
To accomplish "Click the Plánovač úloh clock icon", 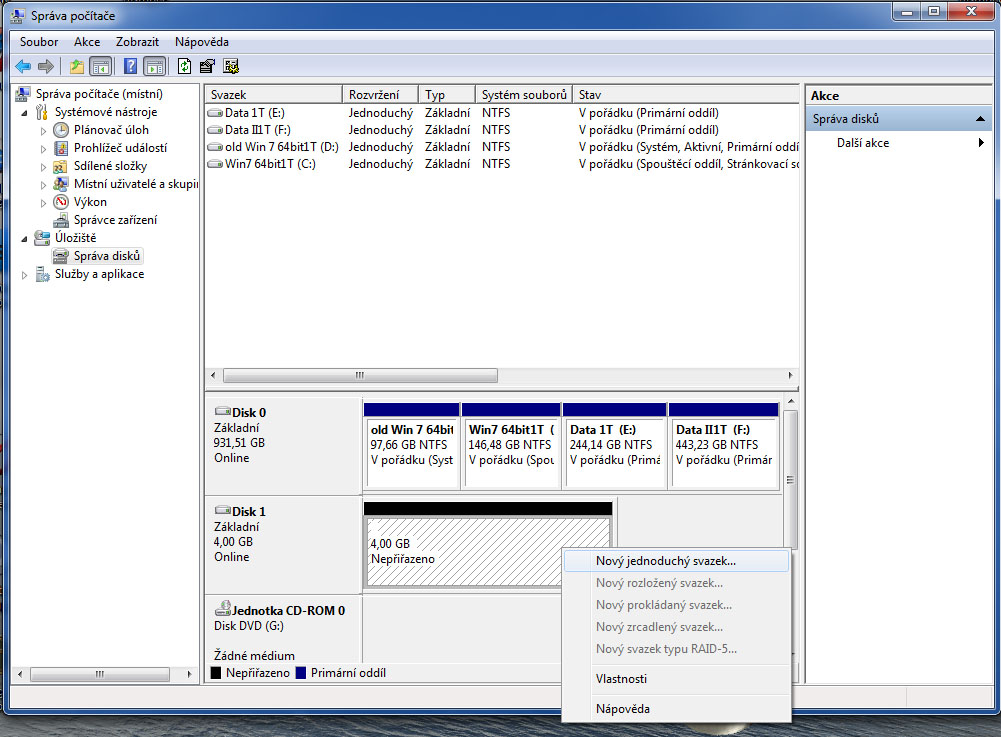I will pos(61,130).
